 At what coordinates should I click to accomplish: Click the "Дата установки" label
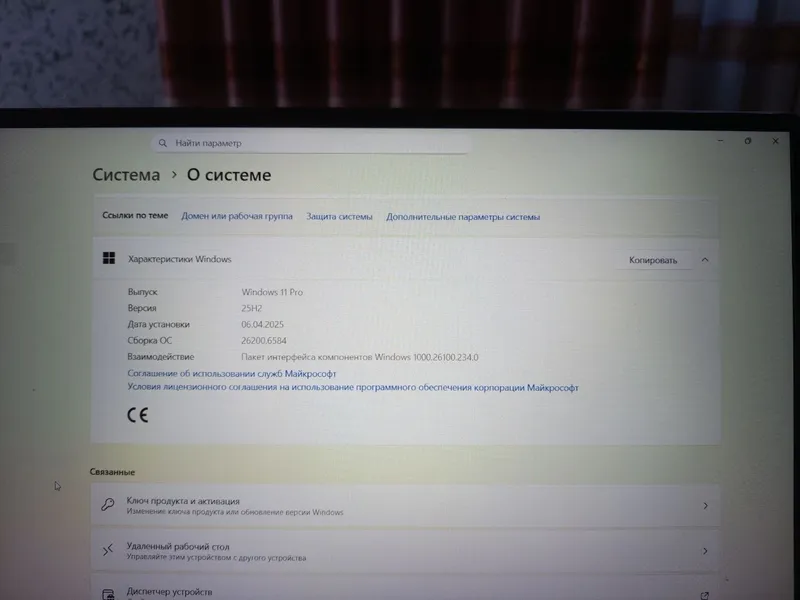pyautogui.click(x=159, y=324)
